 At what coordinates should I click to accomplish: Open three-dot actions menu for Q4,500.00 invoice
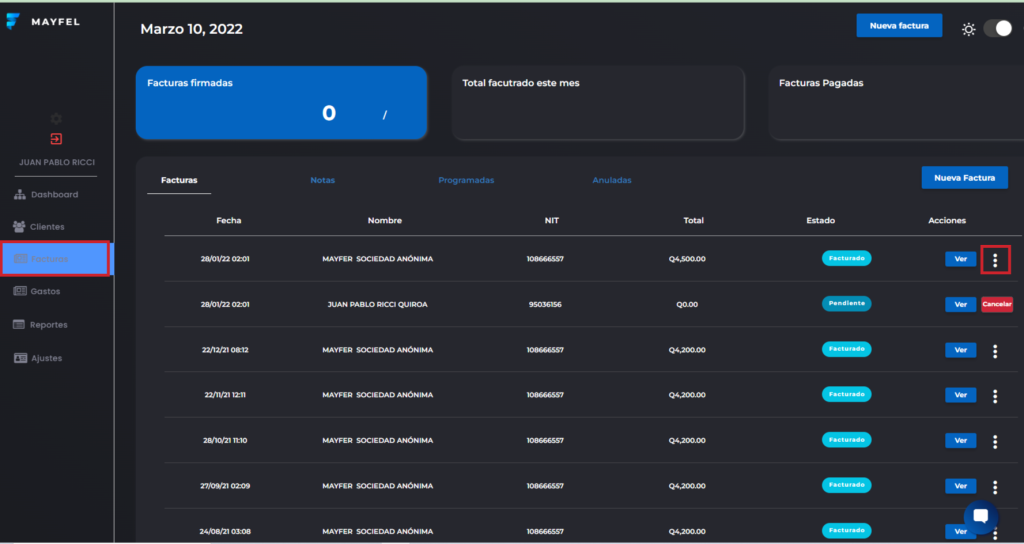point(995,260)
